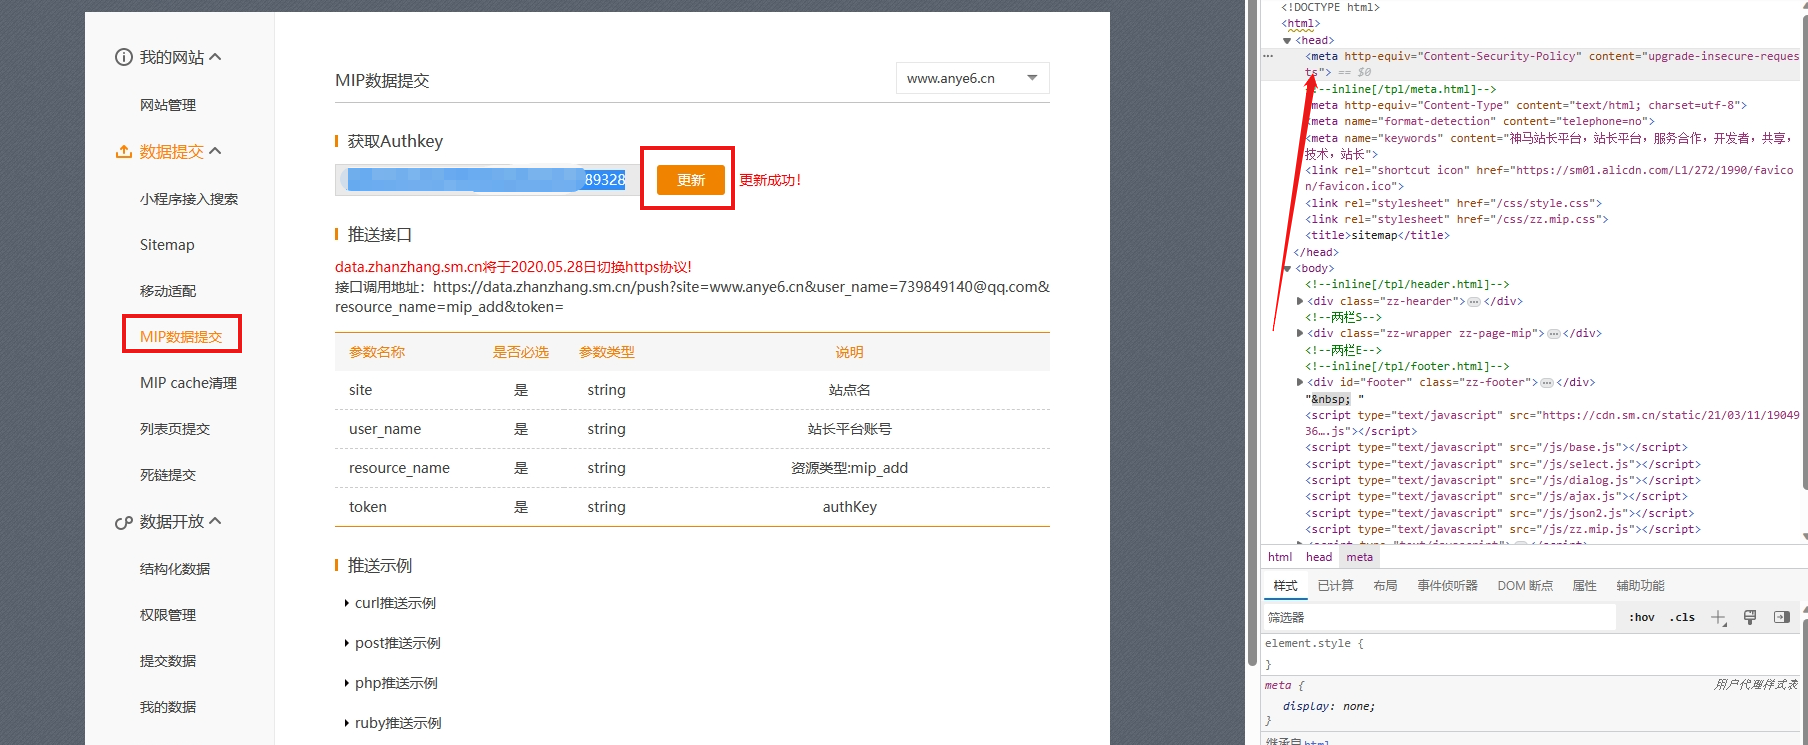Toggle :hov element state panel
Viewport: 1808px width, 745px height.
[x=1642, y=617]
